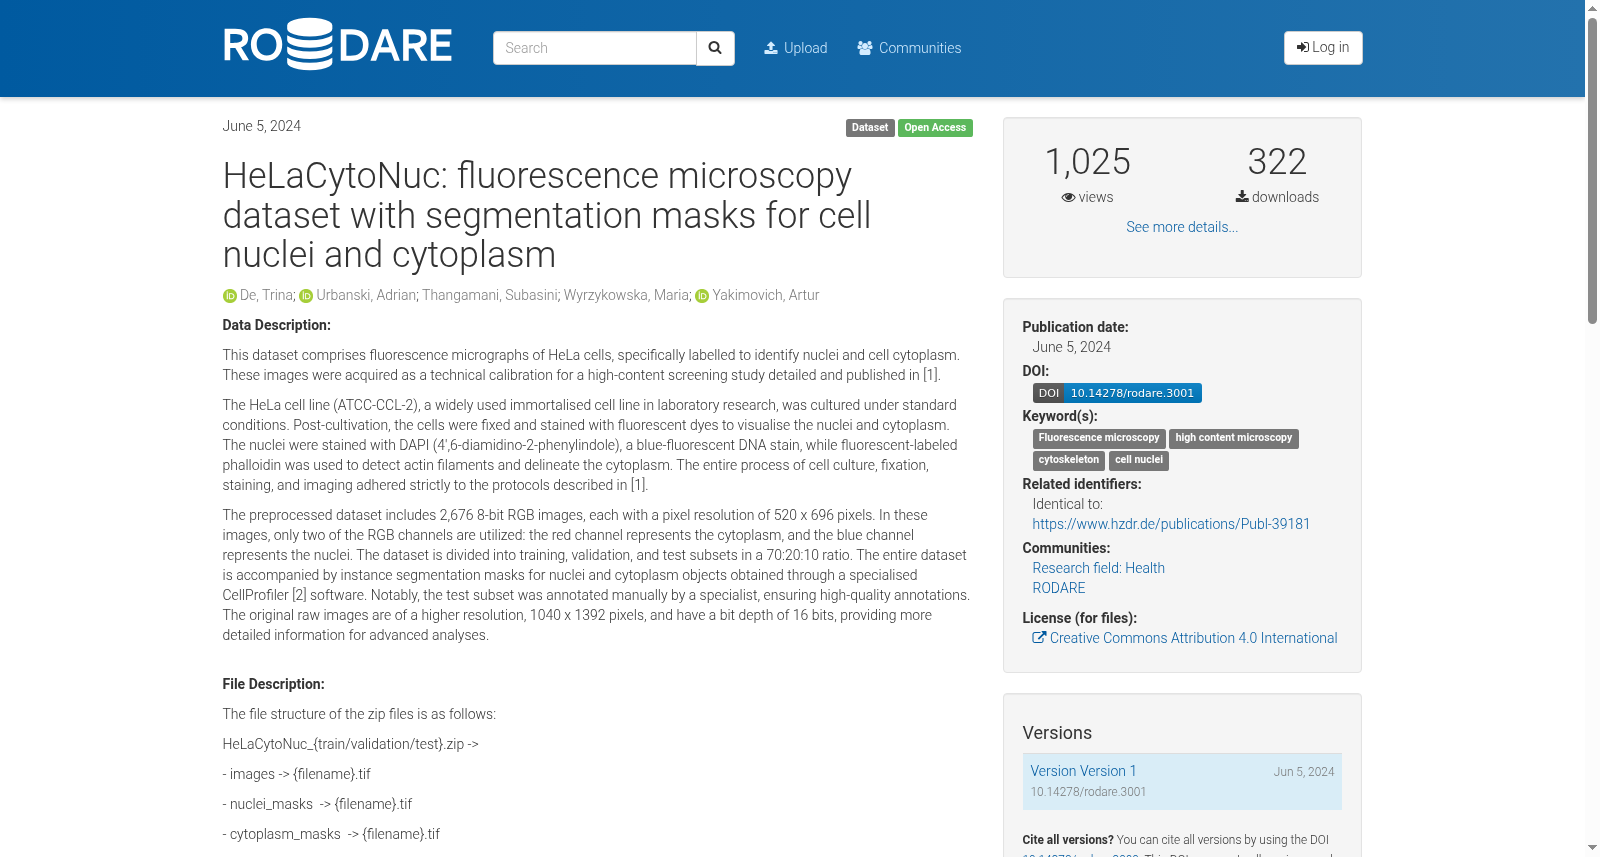This screenshot has width=1600, height=857.
Task: Click the Data Description heading
Action: (276, 325)
